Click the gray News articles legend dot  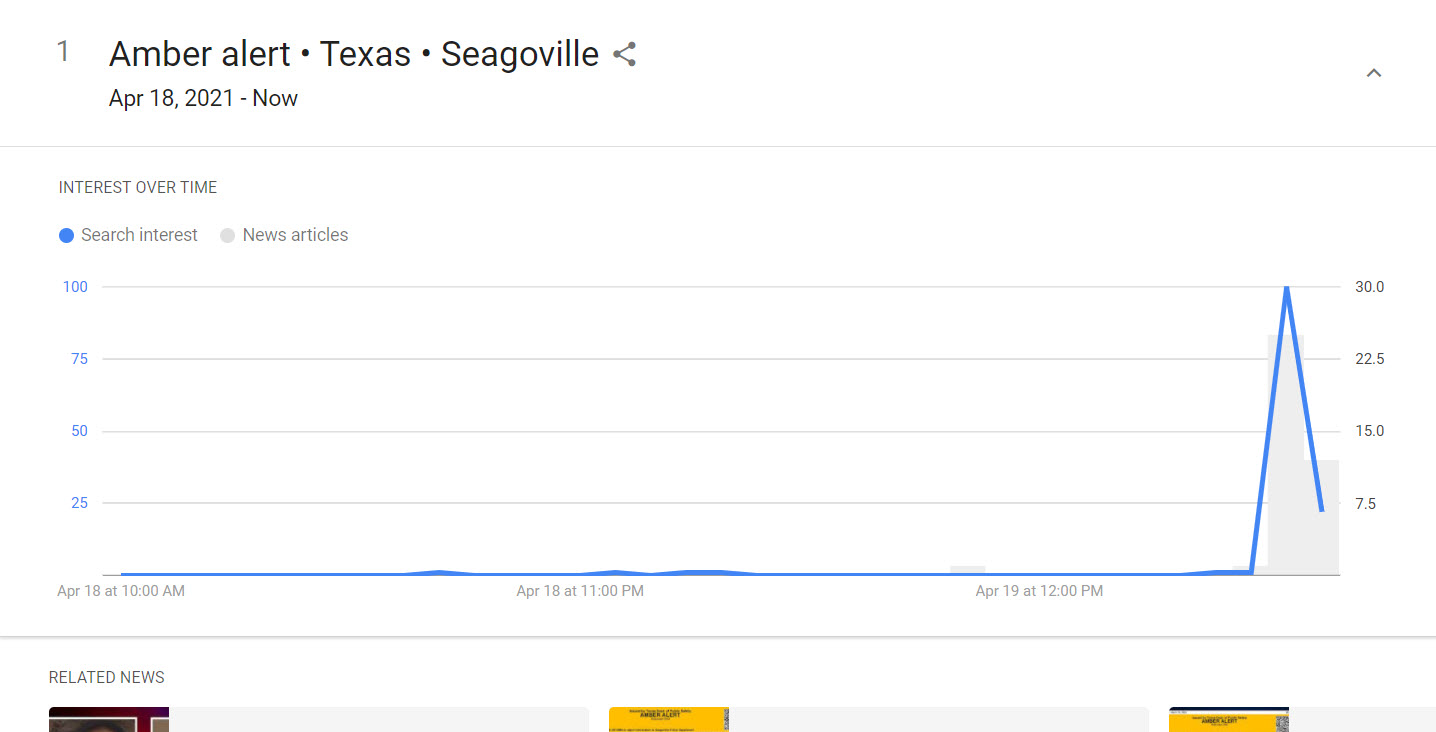(228, 234)
